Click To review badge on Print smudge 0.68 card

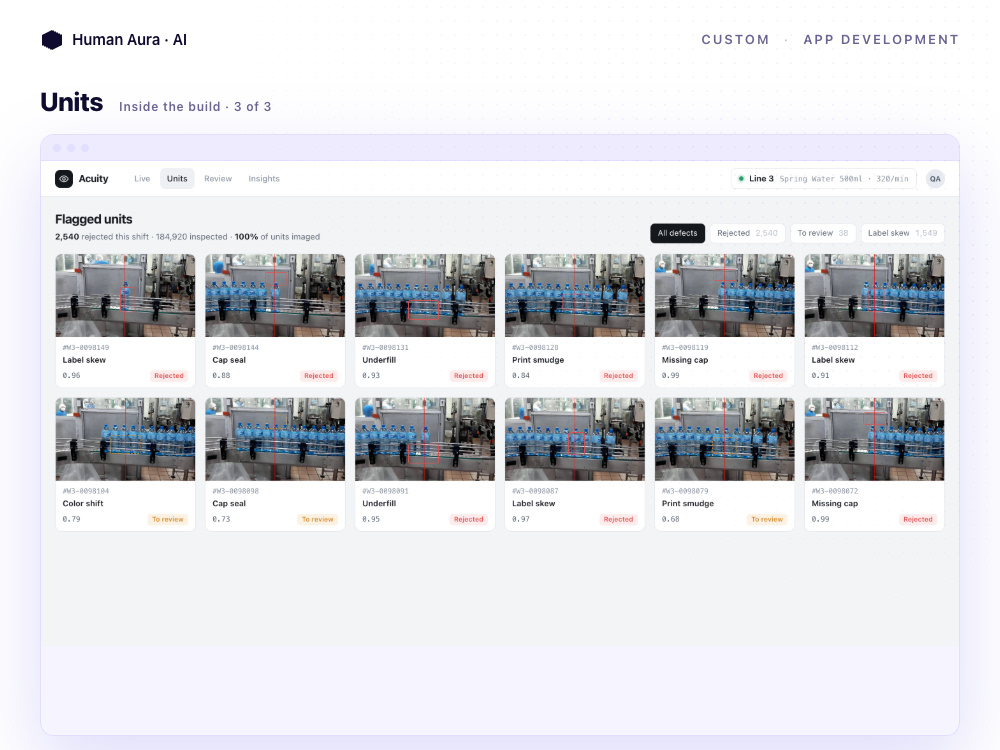pyautogui.click(x=767, y=519)
